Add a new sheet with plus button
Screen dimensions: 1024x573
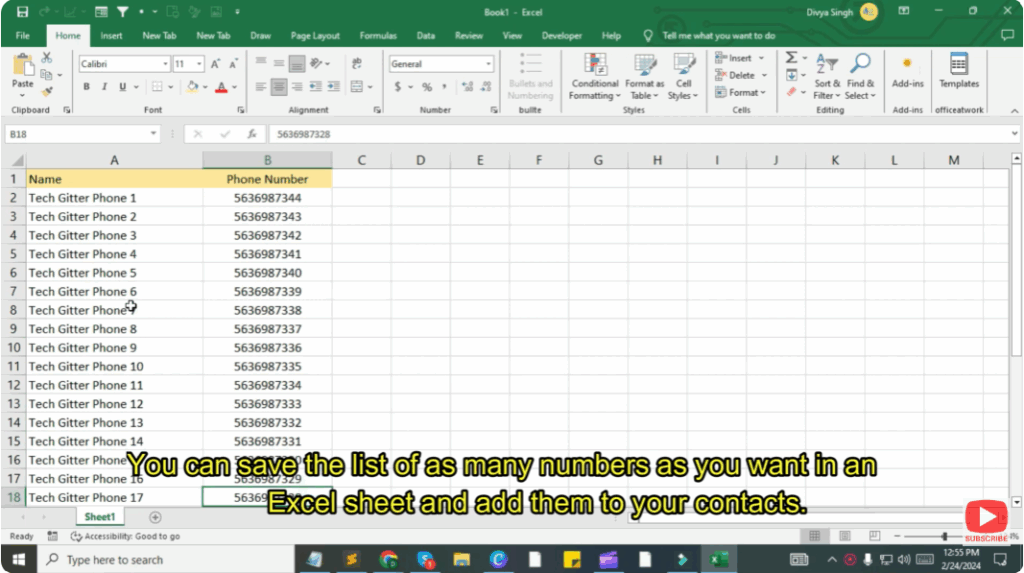point(155,517)
